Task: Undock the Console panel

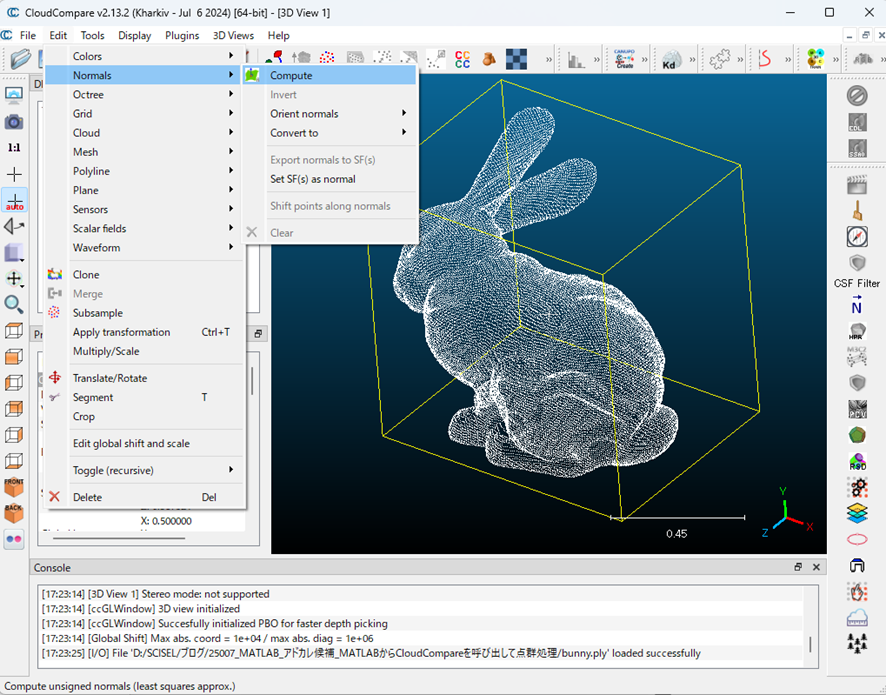Action: [798, 567]
